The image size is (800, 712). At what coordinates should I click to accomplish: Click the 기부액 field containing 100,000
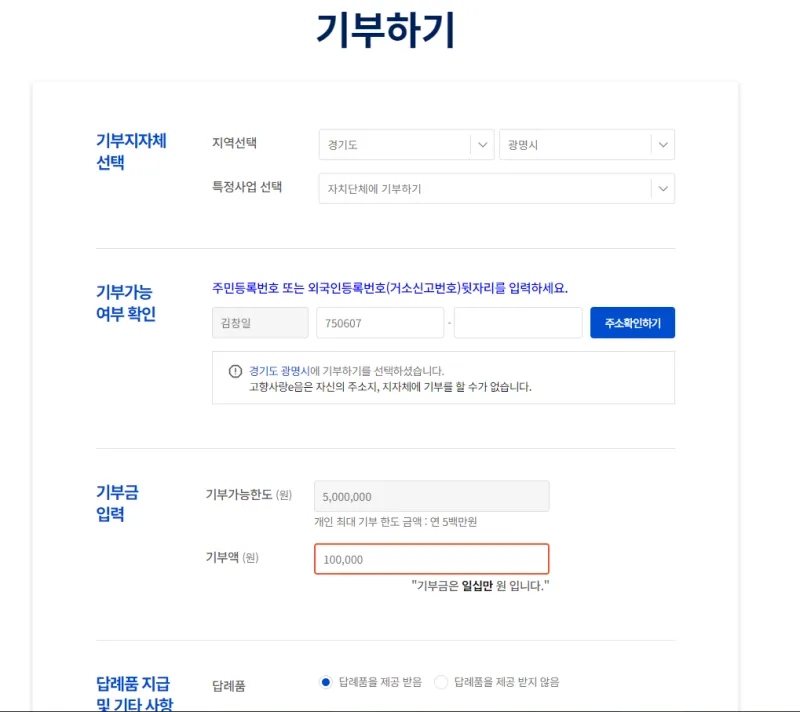pyautogui.click(x=431, y=559)
